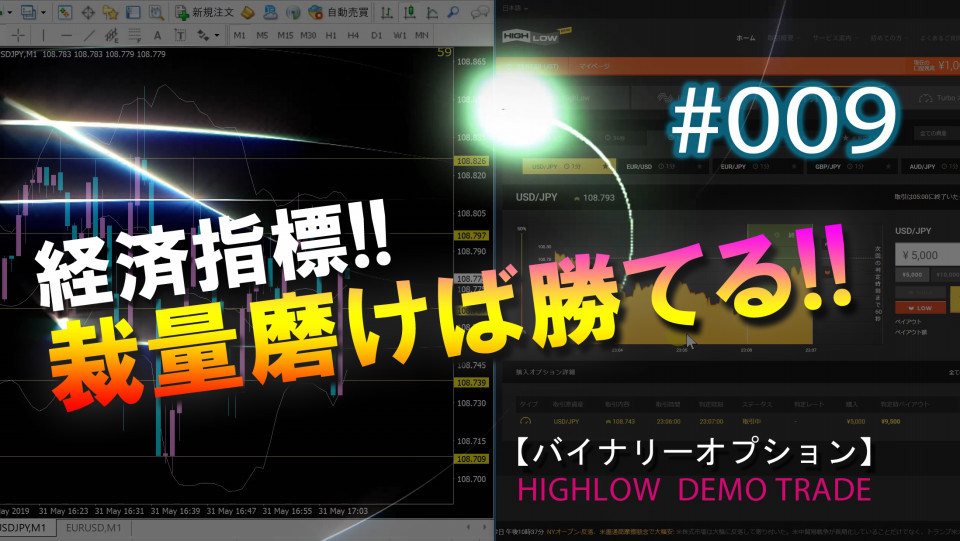This screenshot has width=960, height=541.
Task: Select the EUR/JPY asset tab
Action: [757, 166]
